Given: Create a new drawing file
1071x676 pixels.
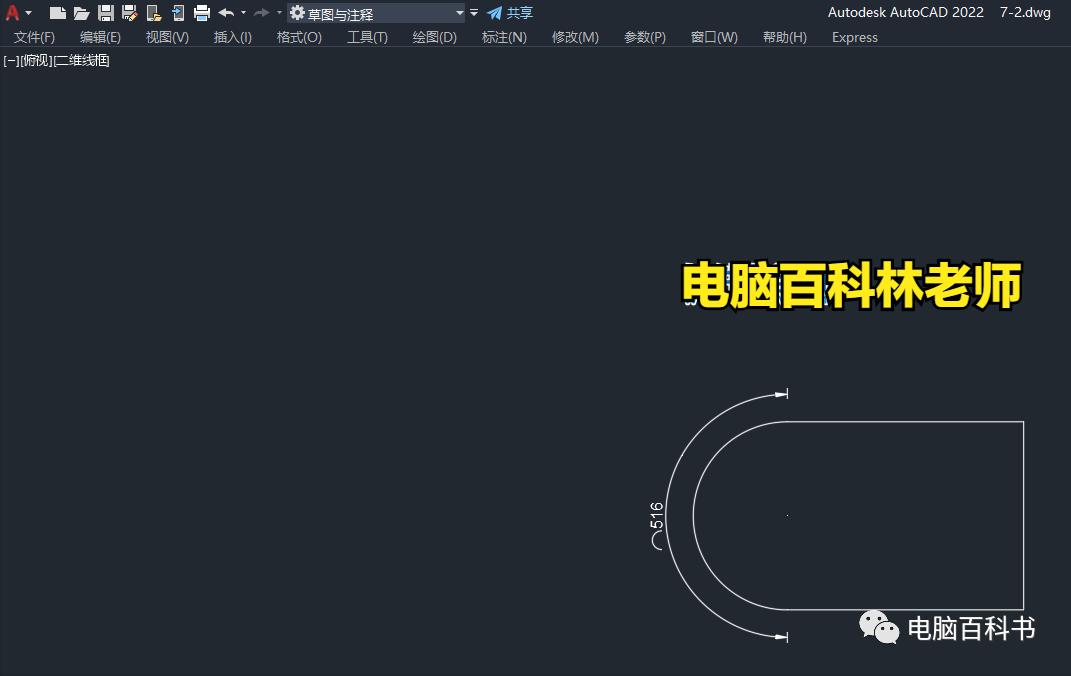Looking at the screenshot, I should pyautogui.click(x=57, y=13).
